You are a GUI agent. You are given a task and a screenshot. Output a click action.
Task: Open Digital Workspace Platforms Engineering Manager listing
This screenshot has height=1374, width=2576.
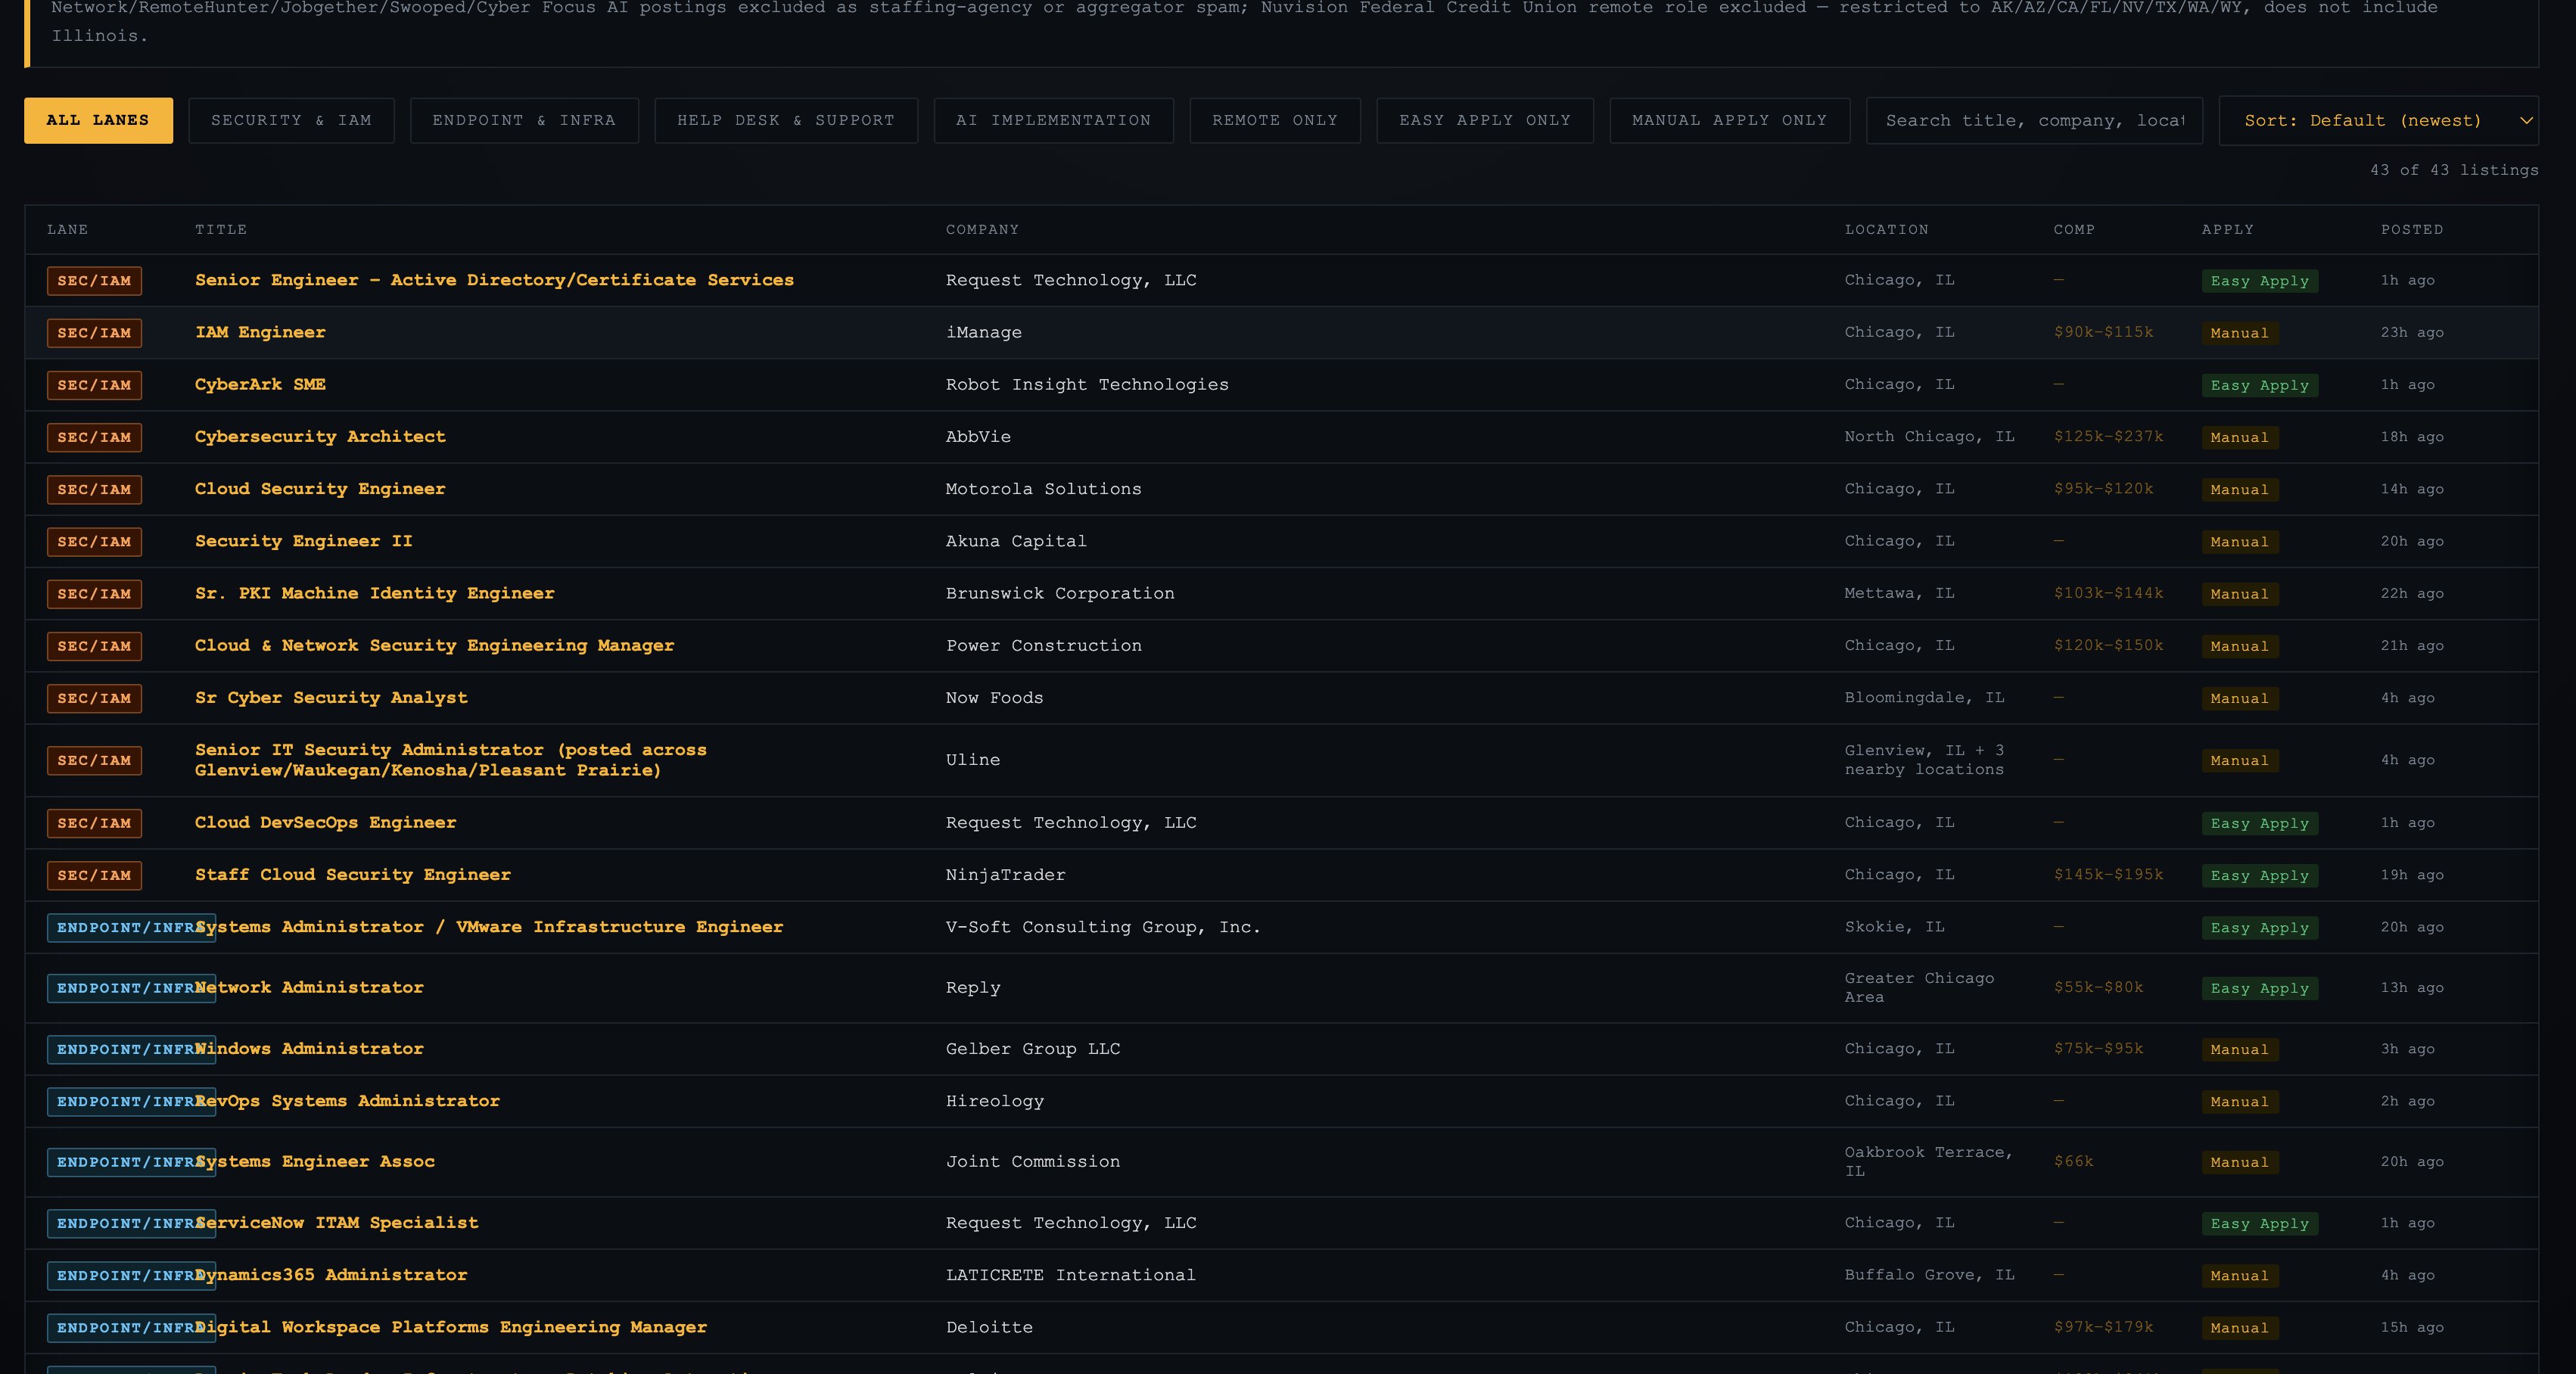click(x=450, y=1327)
